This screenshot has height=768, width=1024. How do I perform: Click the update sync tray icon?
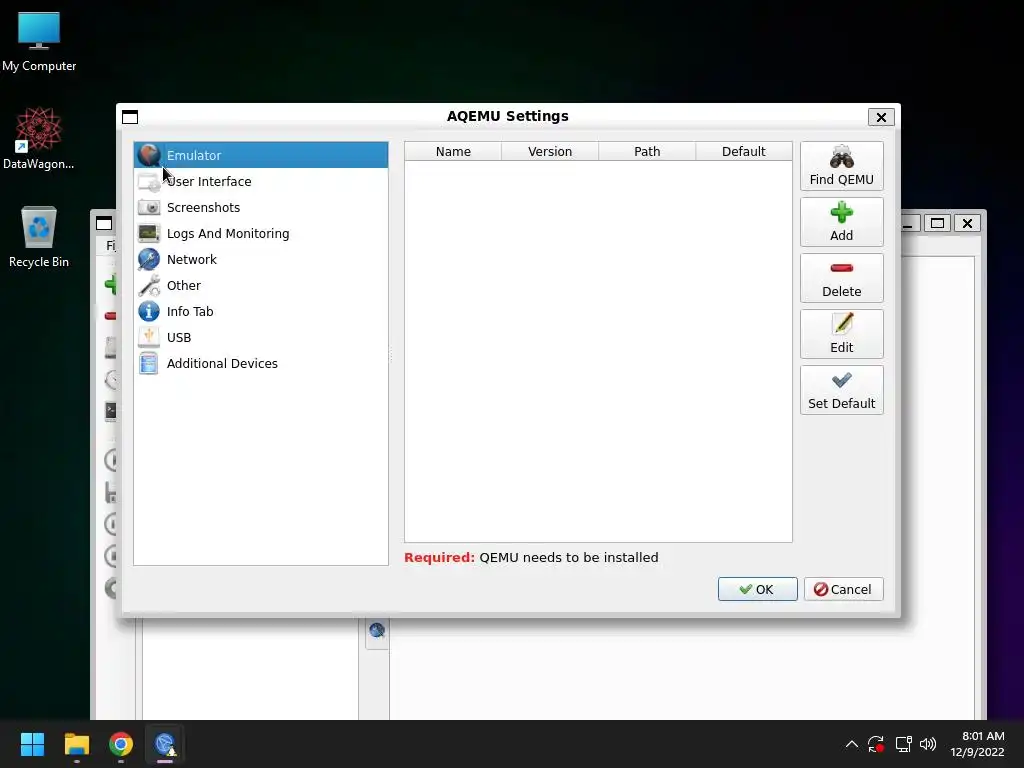click(876, 744)
